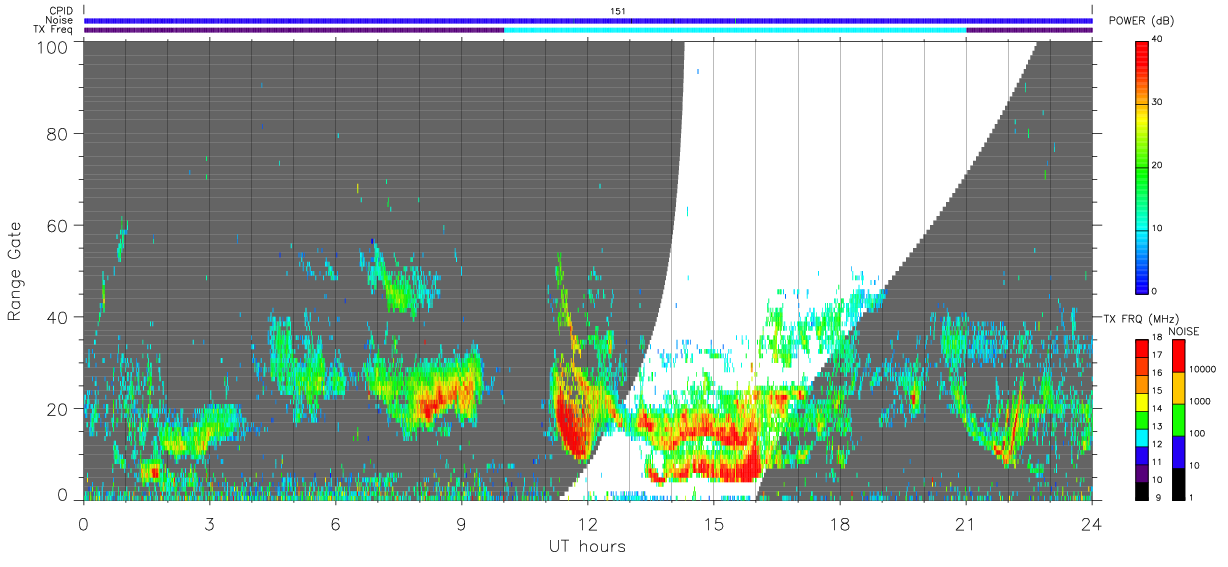Click the 10000 label in the NOISE legend
The image size is (1228, 567).
(1202, 369)
